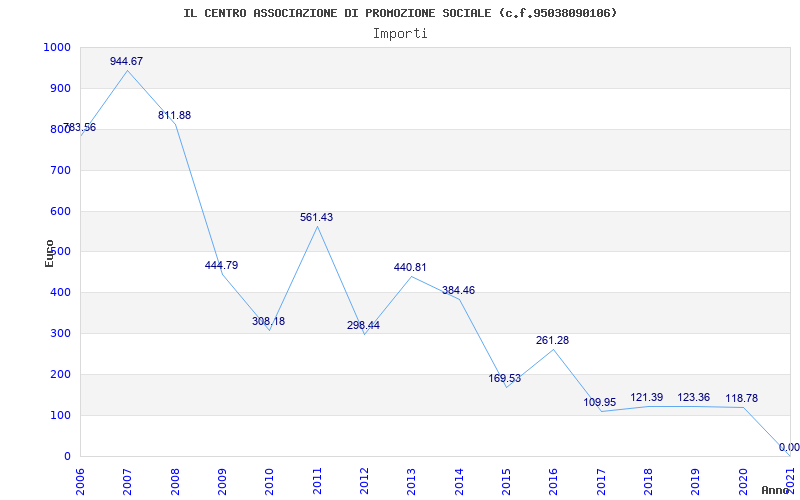Click the 2021 x-axis year label
This screenshot has height=500, width=800.
click(790, 481)
